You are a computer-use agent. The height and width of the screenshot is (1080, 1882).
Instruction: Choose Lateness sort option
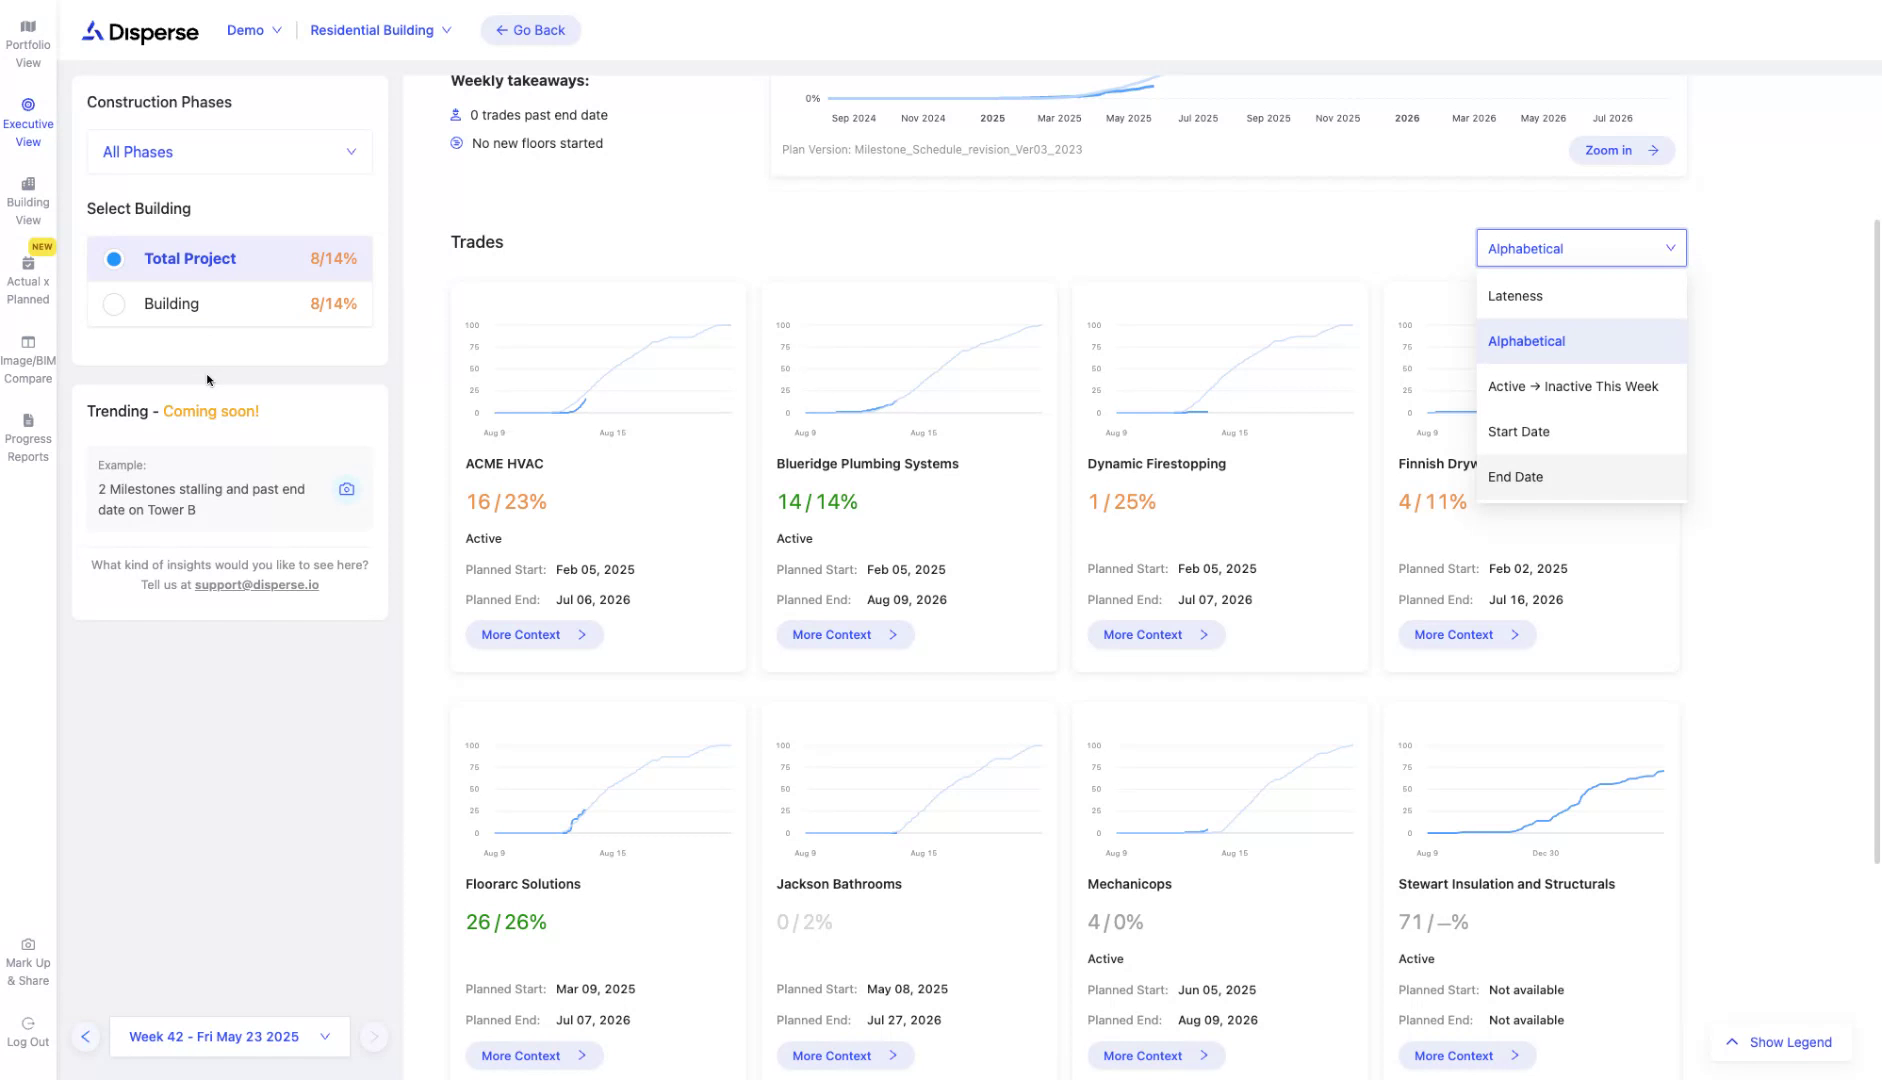[1515, 296]
